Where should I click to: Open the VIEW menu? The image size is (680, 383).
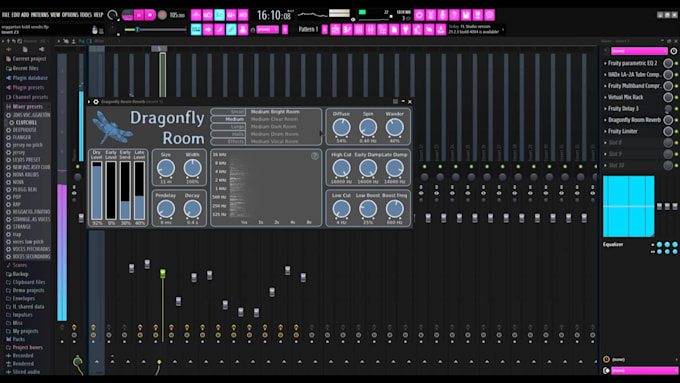tap(55, 15)
